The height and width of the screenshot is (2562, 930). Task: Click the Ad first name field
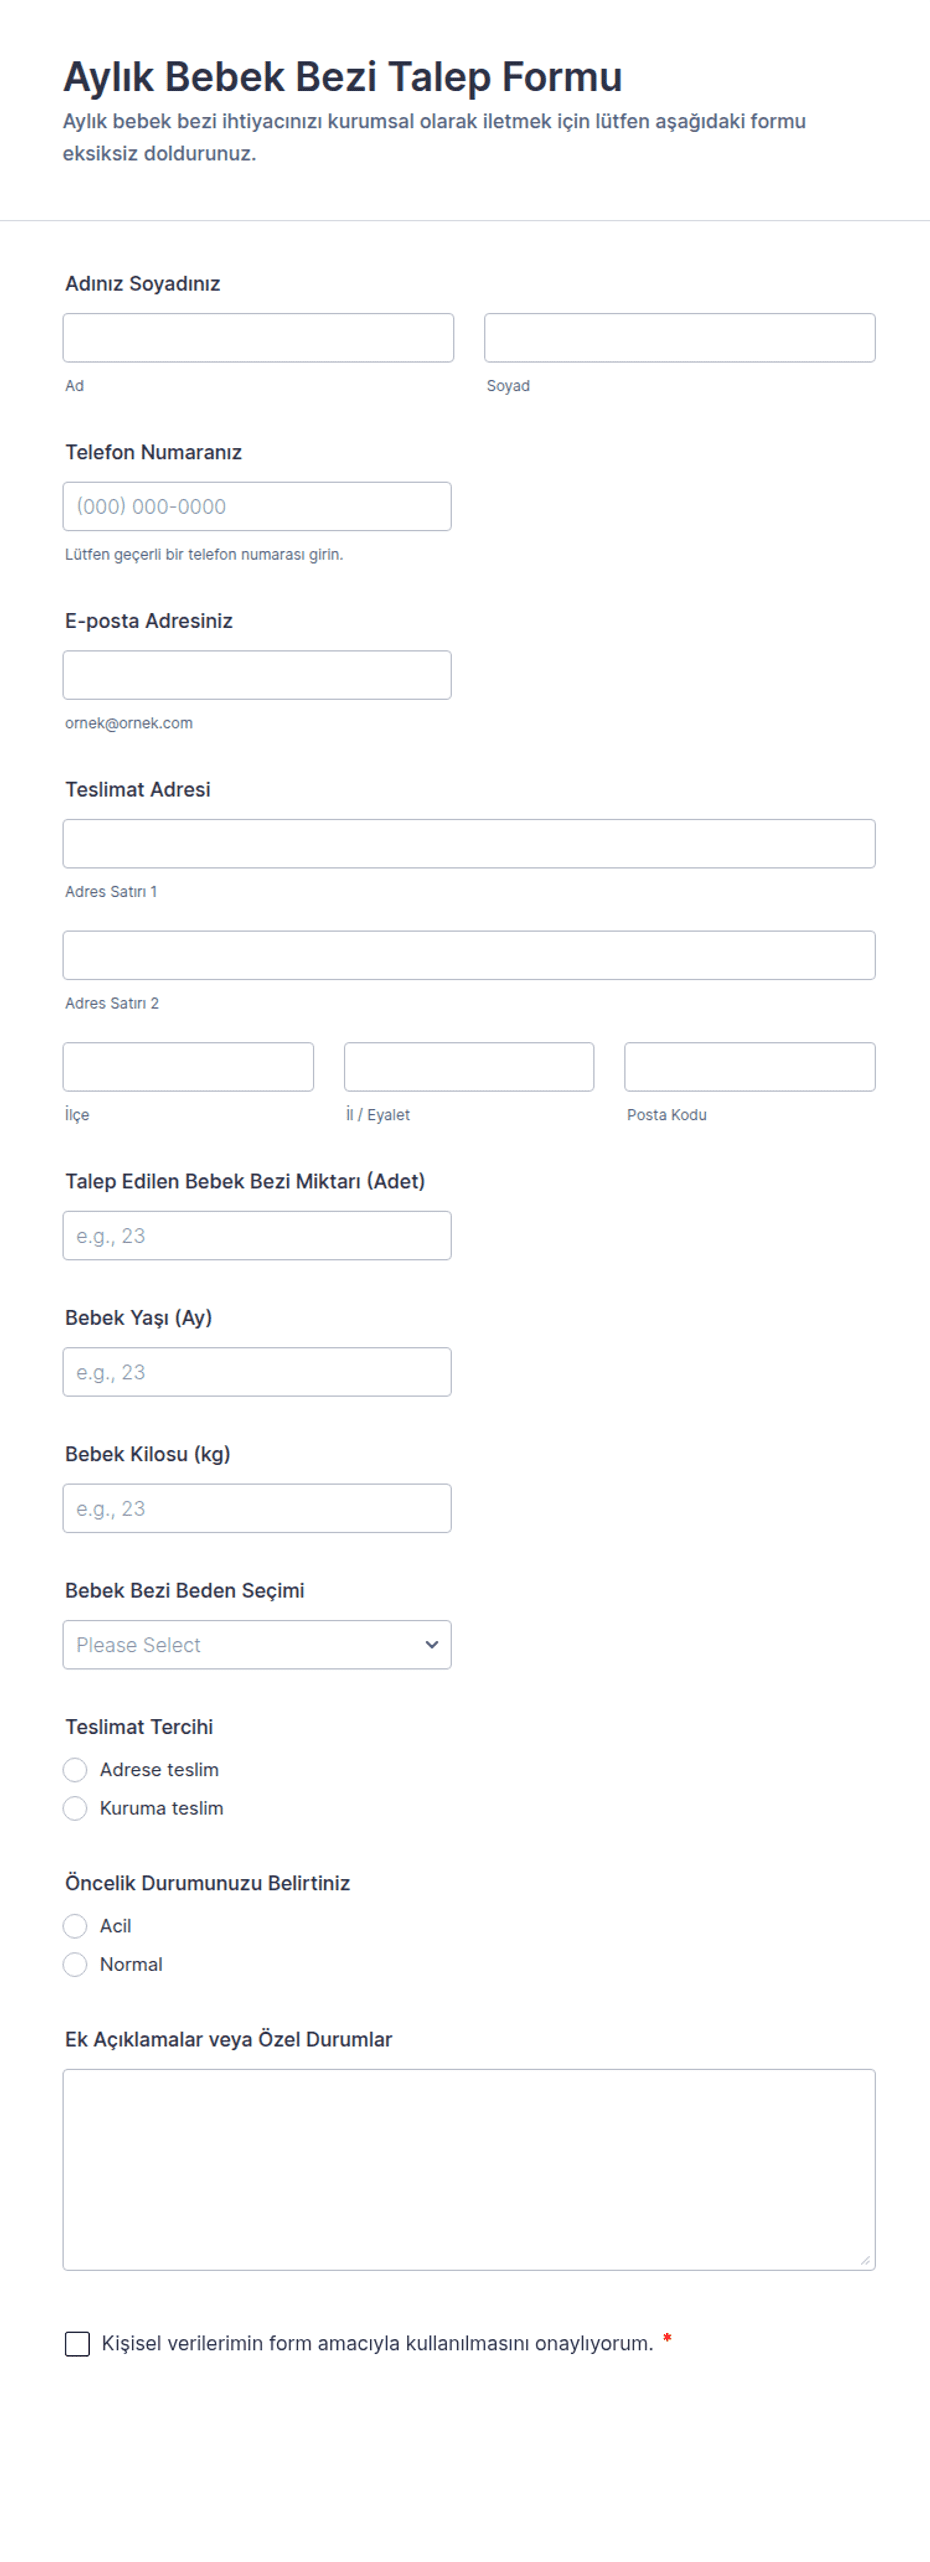(x=258, y=338)
